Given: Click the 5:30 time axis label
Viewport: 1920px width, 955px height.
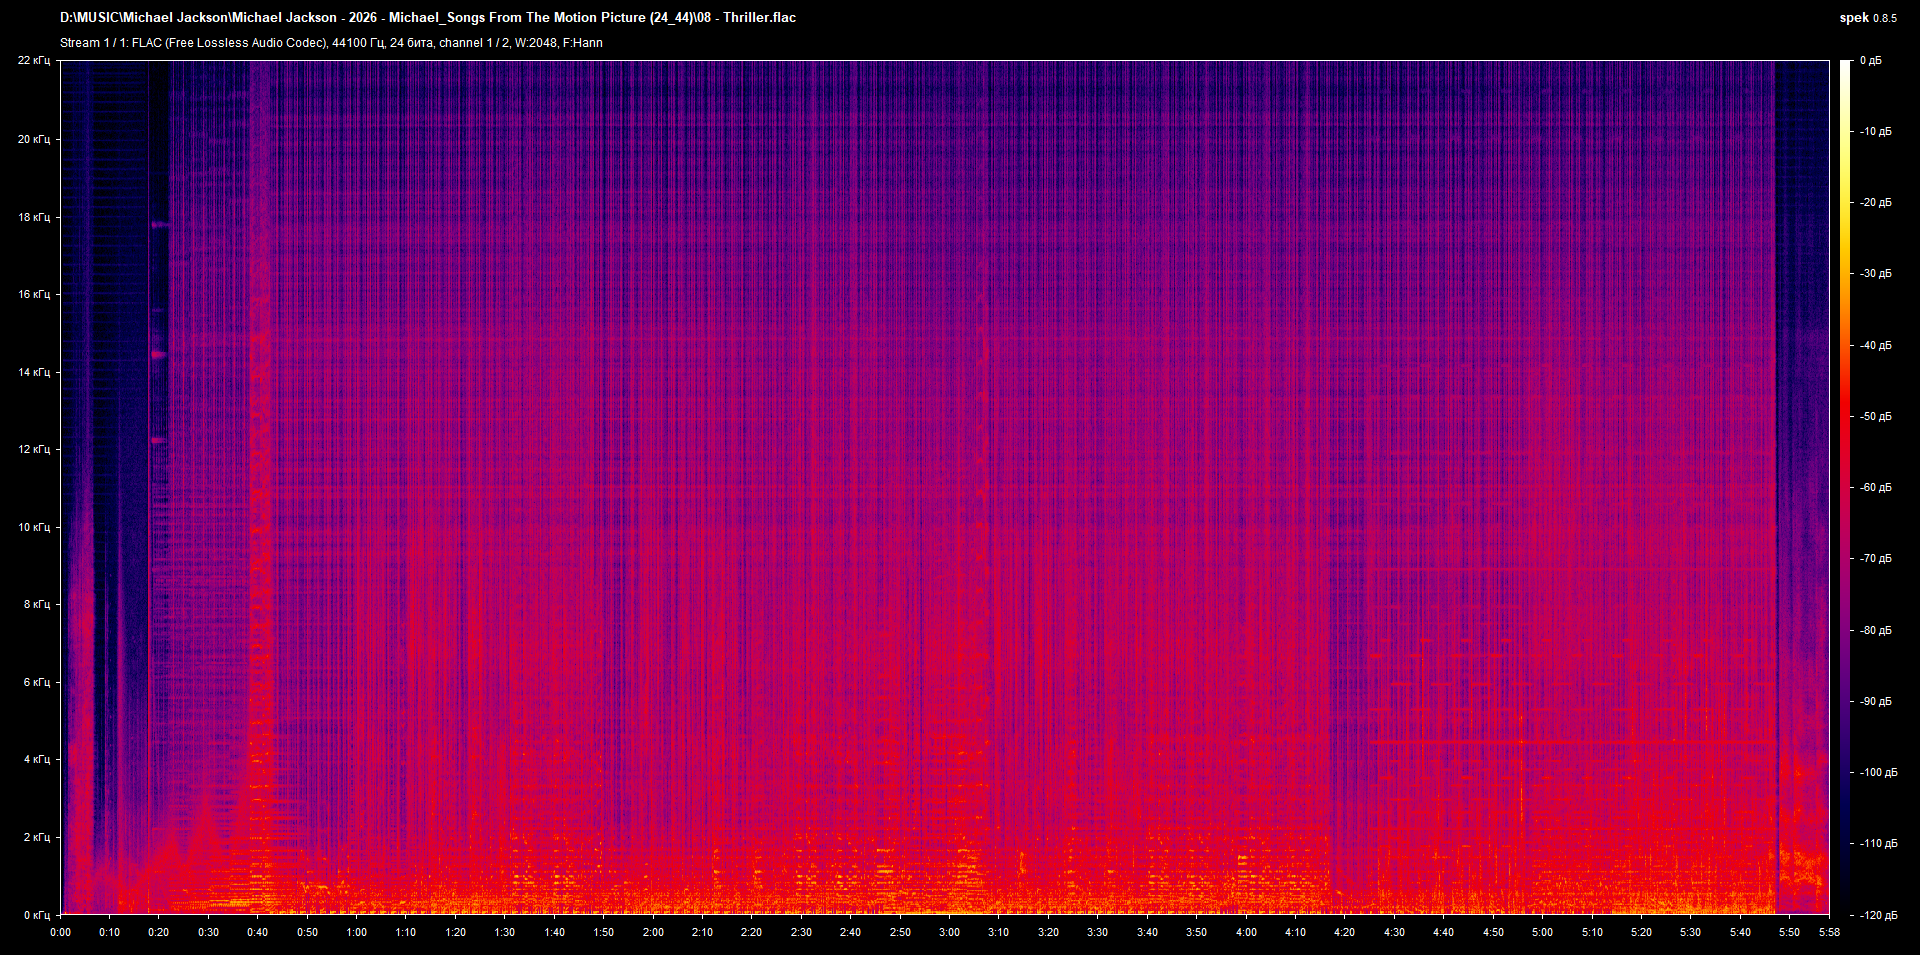Looking at the screenshot, I should 1690,932.
